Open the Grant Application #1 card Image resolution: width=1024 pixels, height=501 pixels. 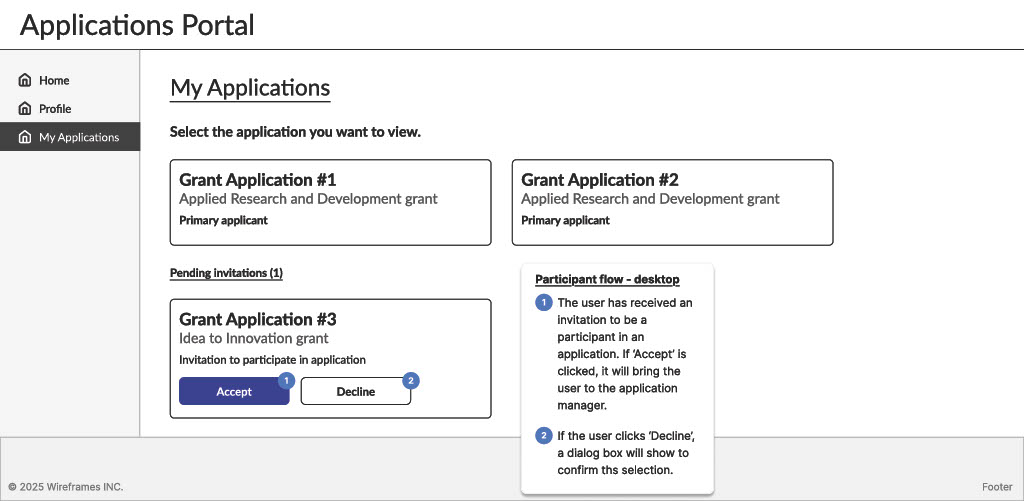(330, 202)
